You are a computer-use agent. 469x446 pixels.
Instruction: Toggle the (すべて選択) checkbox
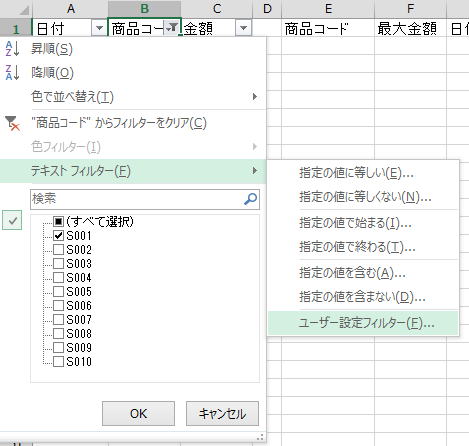[58, 221]
